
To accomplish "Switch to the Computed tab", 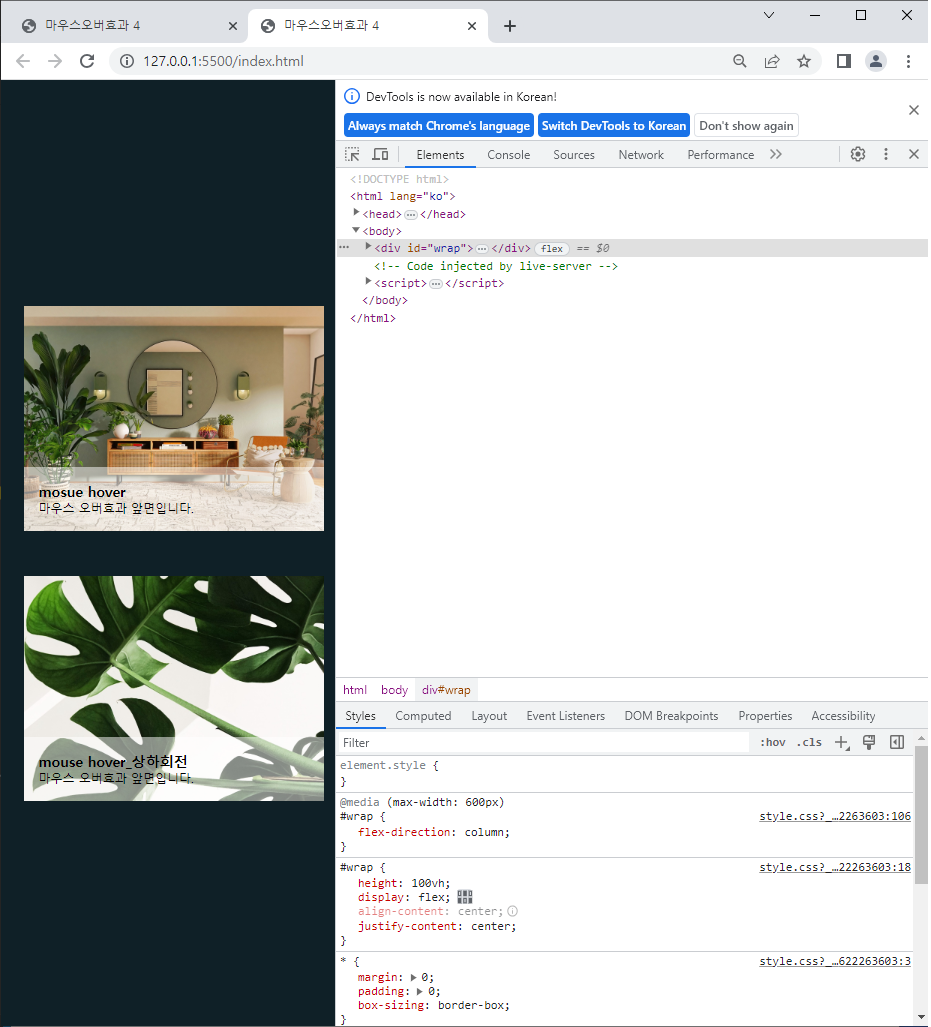I will (423, 716).
